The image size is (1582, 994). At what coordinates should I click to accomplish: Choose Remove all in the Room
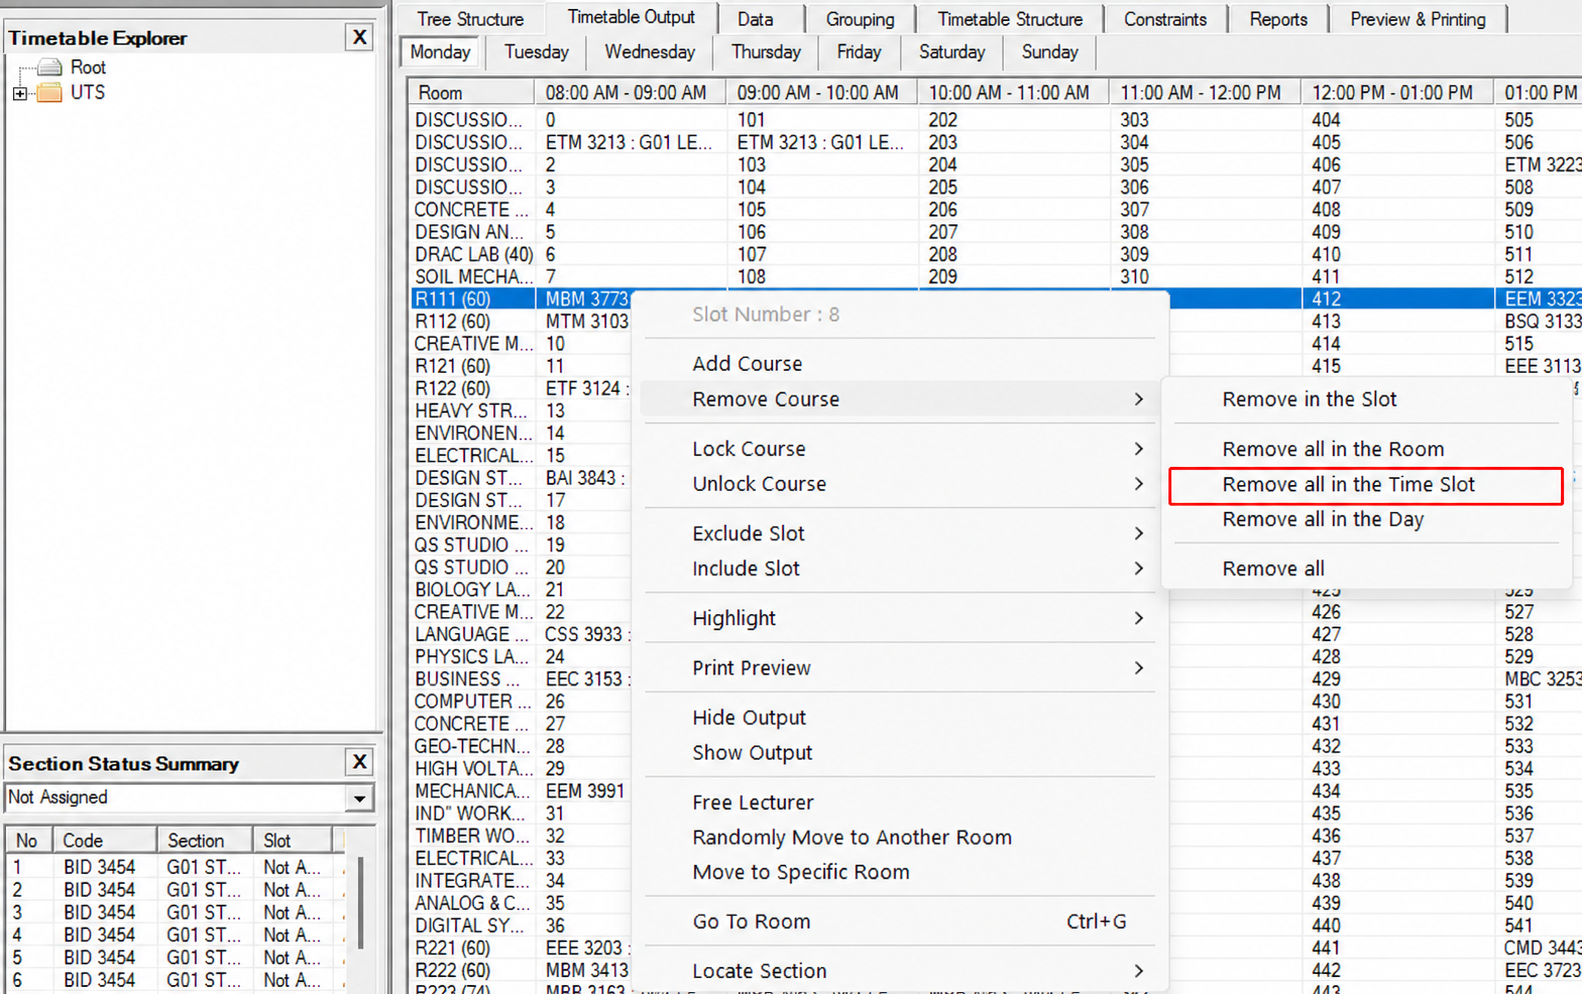1365,449
